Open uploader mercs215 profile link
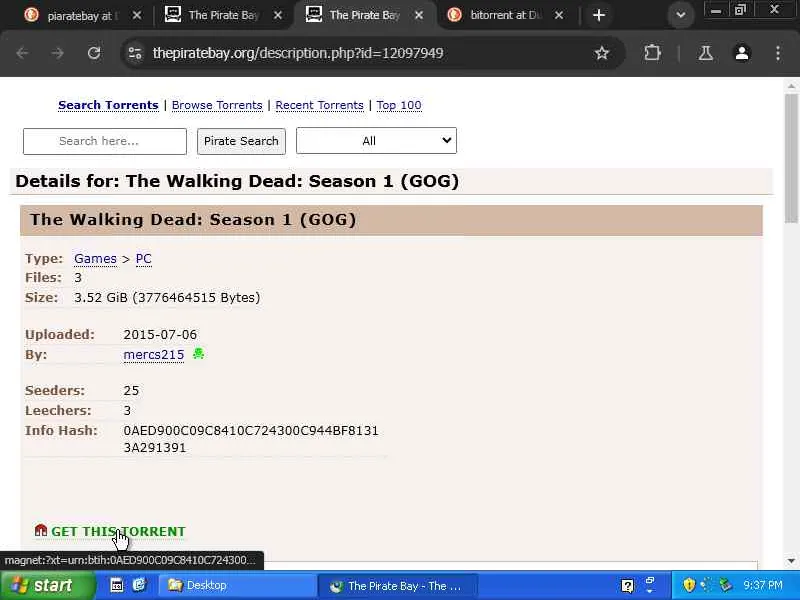 [154, 355]
